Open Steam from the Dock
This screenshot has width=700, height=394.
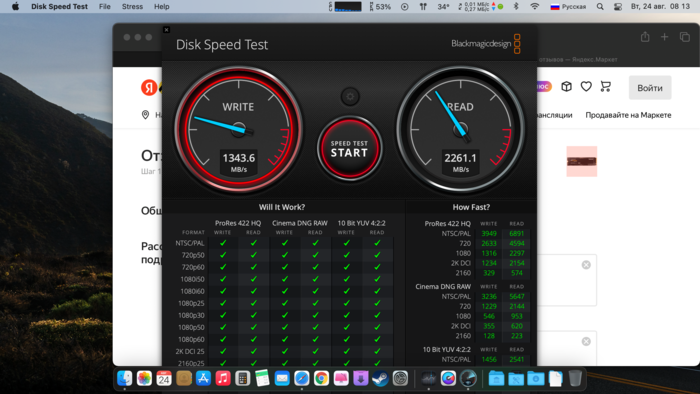tap(380, 378)
